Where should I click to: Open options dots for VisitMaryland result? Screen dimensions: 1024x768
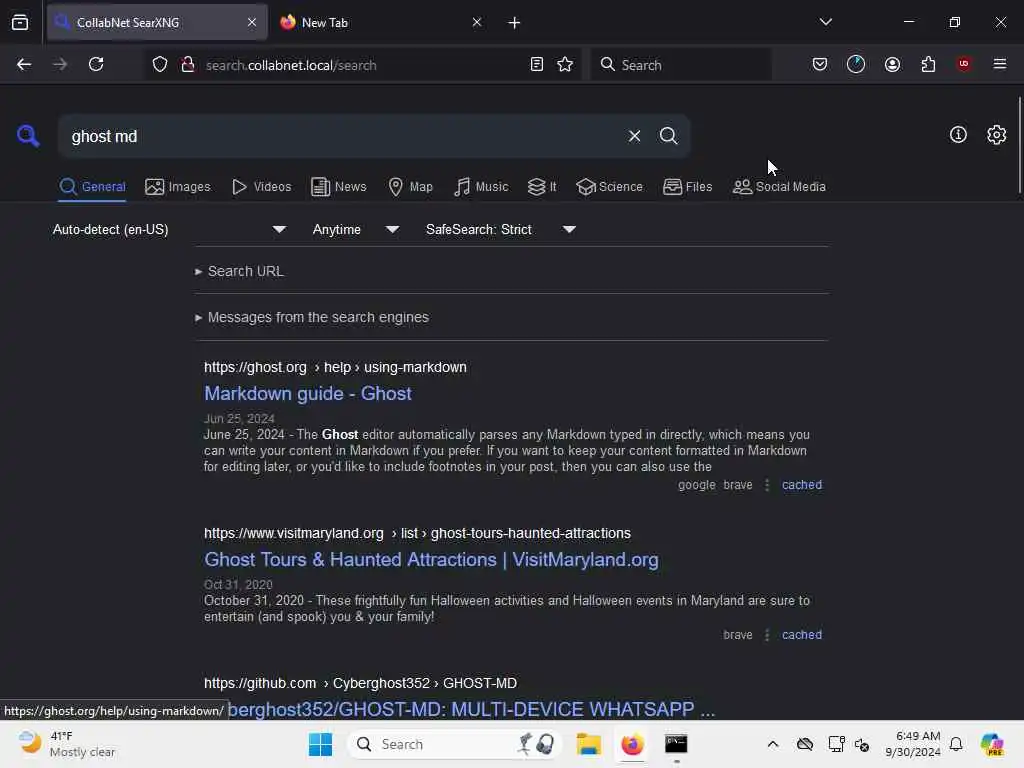(767, 635)
